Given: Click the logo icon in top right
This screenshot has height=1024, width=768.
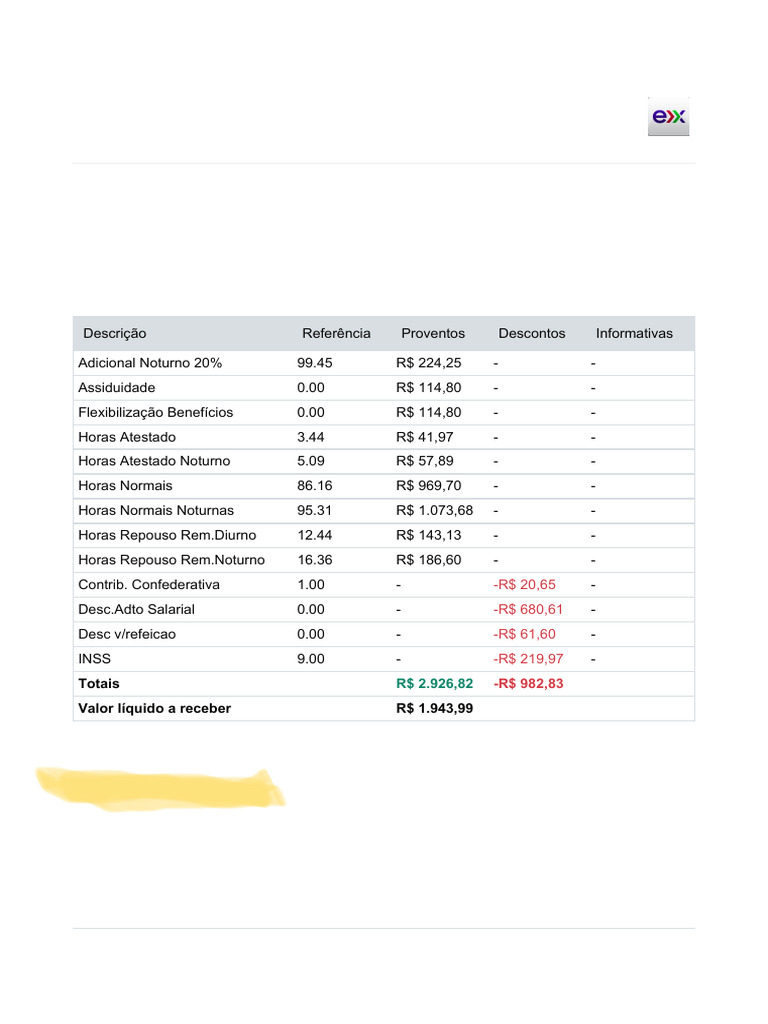Looking at the screenshot, I should (x=668, y=117).
